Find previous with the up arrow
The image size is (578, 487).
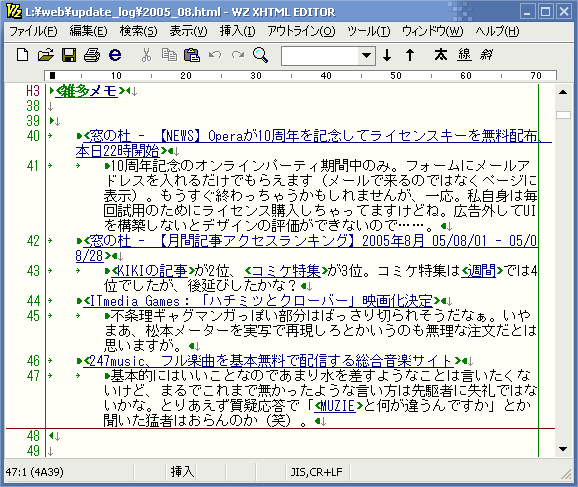[410, 55]
